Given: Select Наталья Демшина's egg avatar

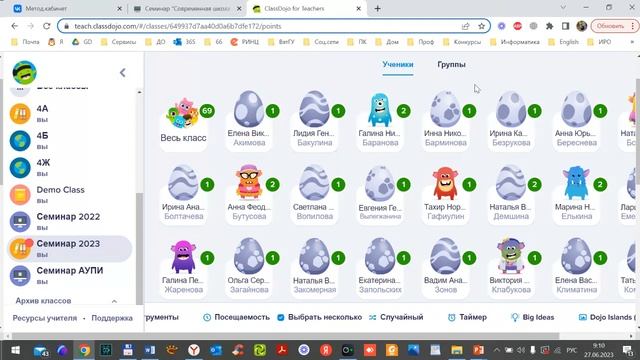Looking at the screenshot, I should coord(511,183).
